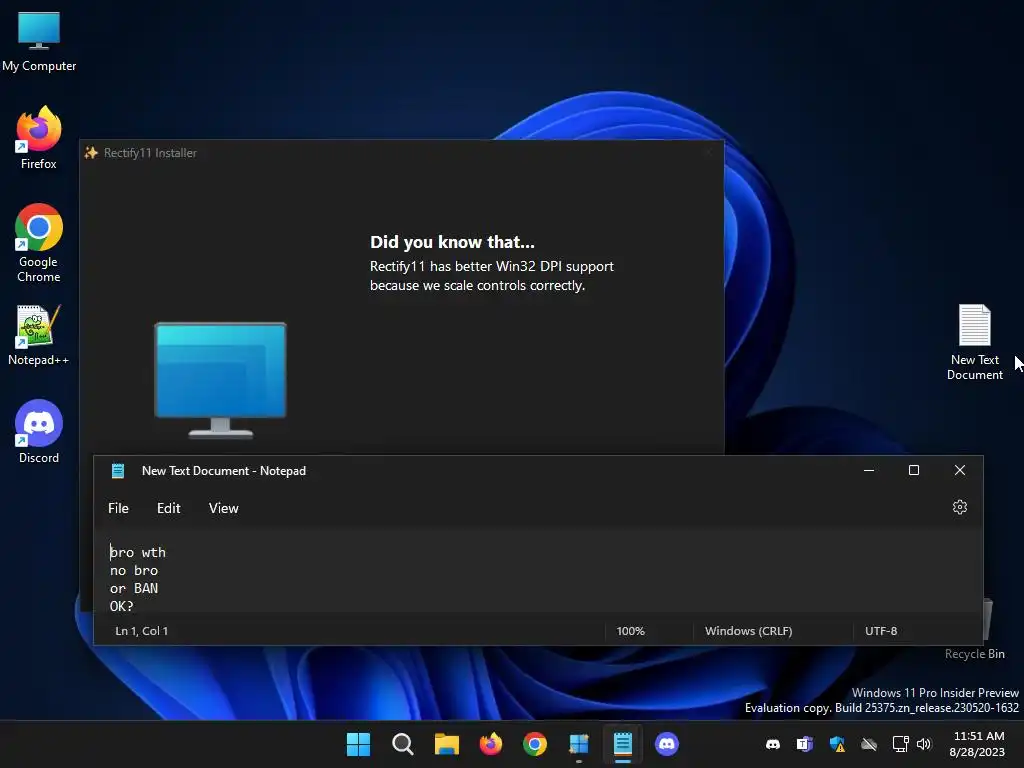Click the monitor image in Rectify11 Installer

[220, 380]
